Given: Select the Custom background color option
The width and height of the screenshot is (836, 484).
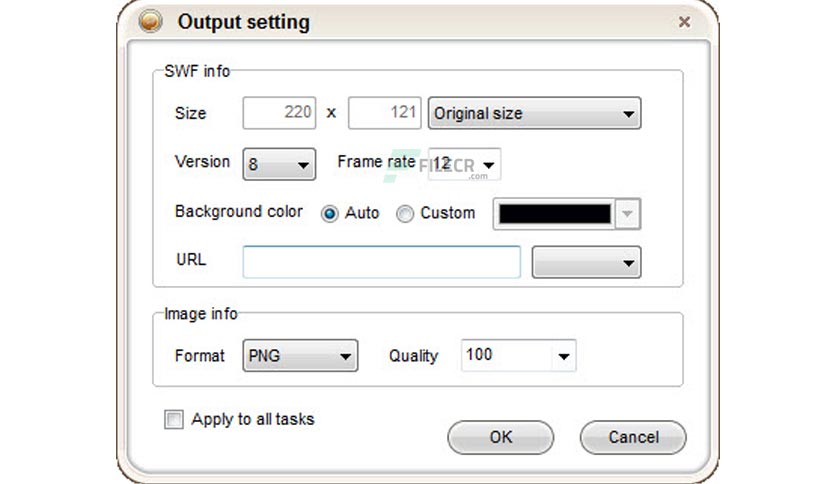Looking at the screenshot, I should pyautogui.click(x=405, y=214).
